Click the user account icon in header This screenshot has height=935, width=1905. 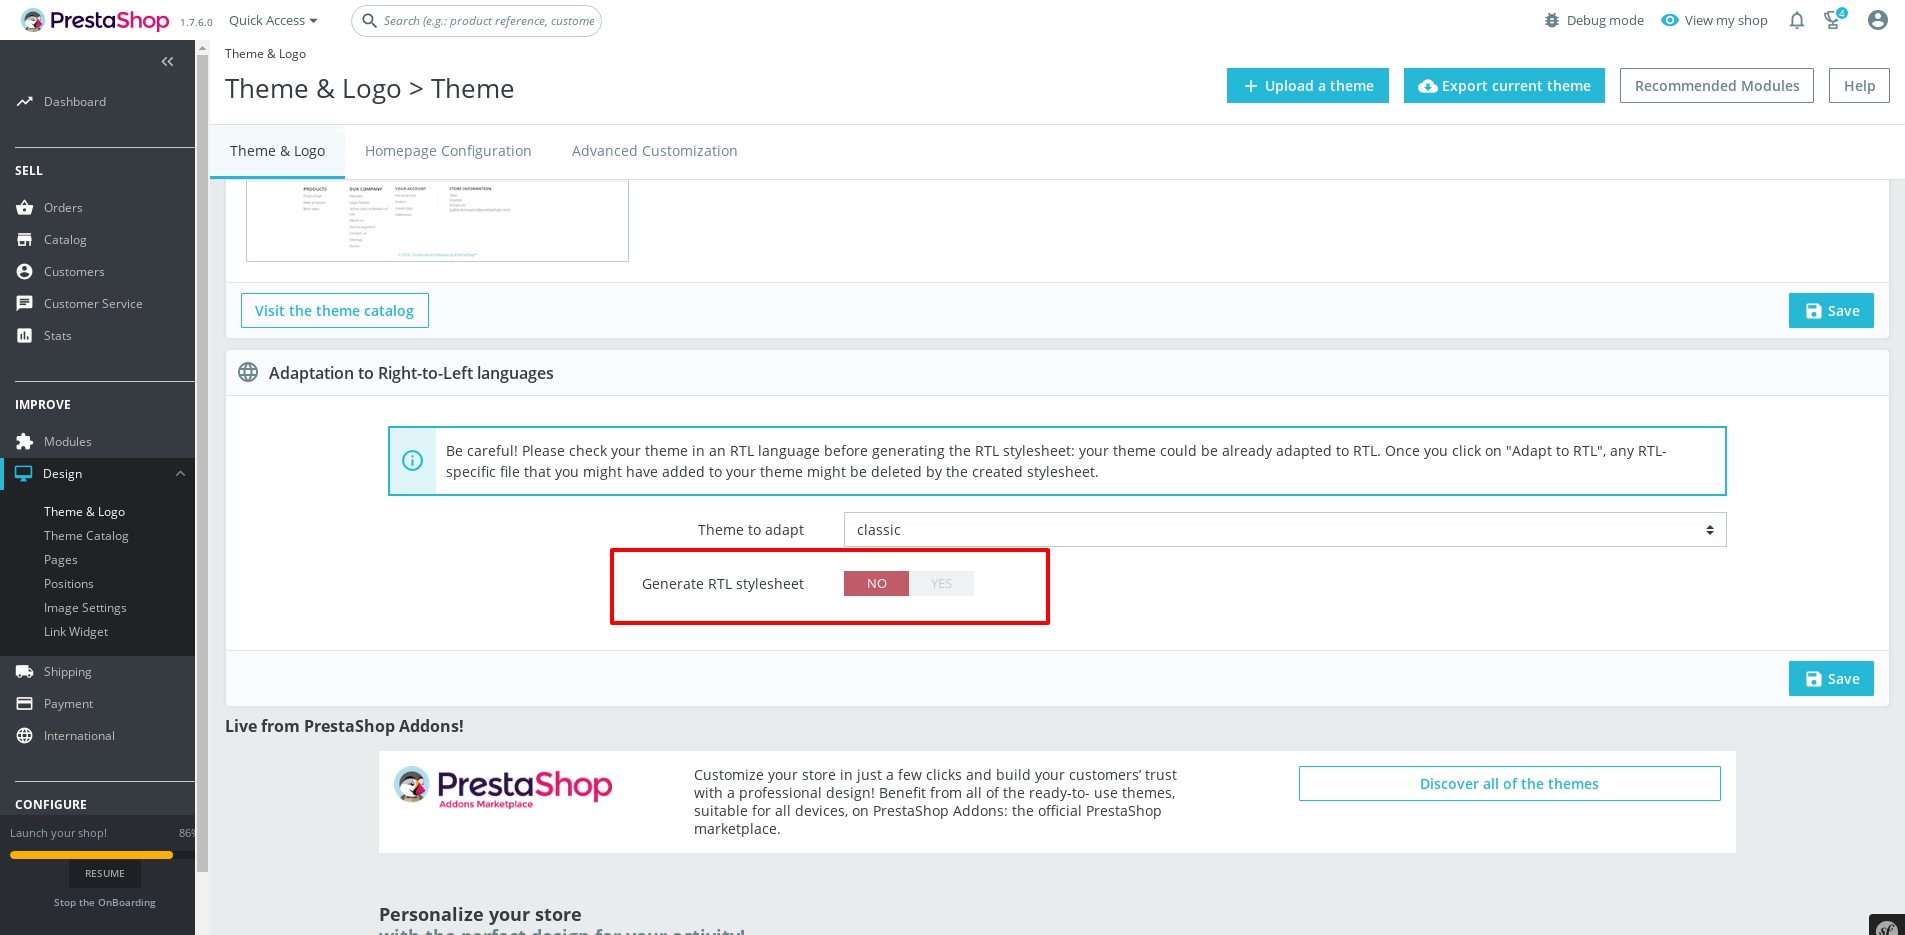(1878, 19)
